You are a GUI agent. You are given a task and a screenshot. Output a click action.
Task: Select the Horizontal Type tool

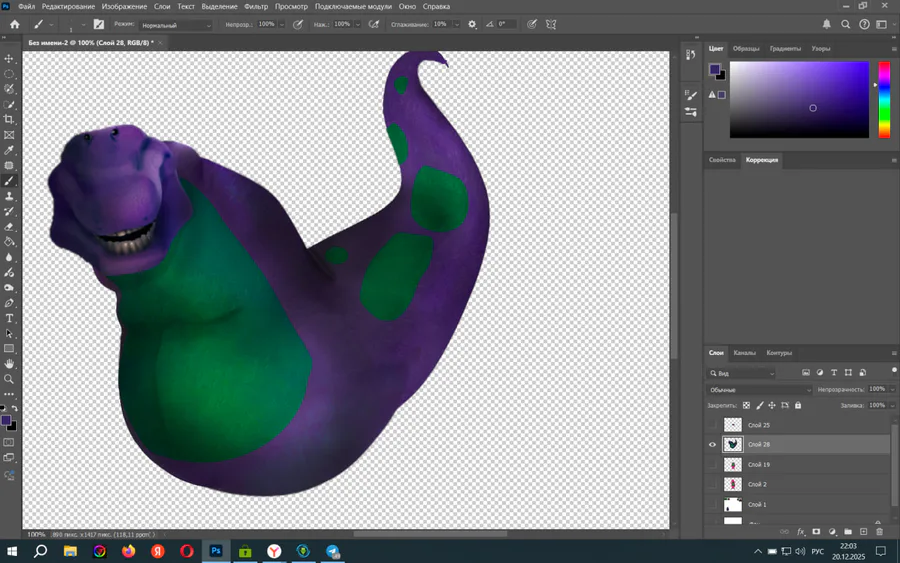pos(9,319)
